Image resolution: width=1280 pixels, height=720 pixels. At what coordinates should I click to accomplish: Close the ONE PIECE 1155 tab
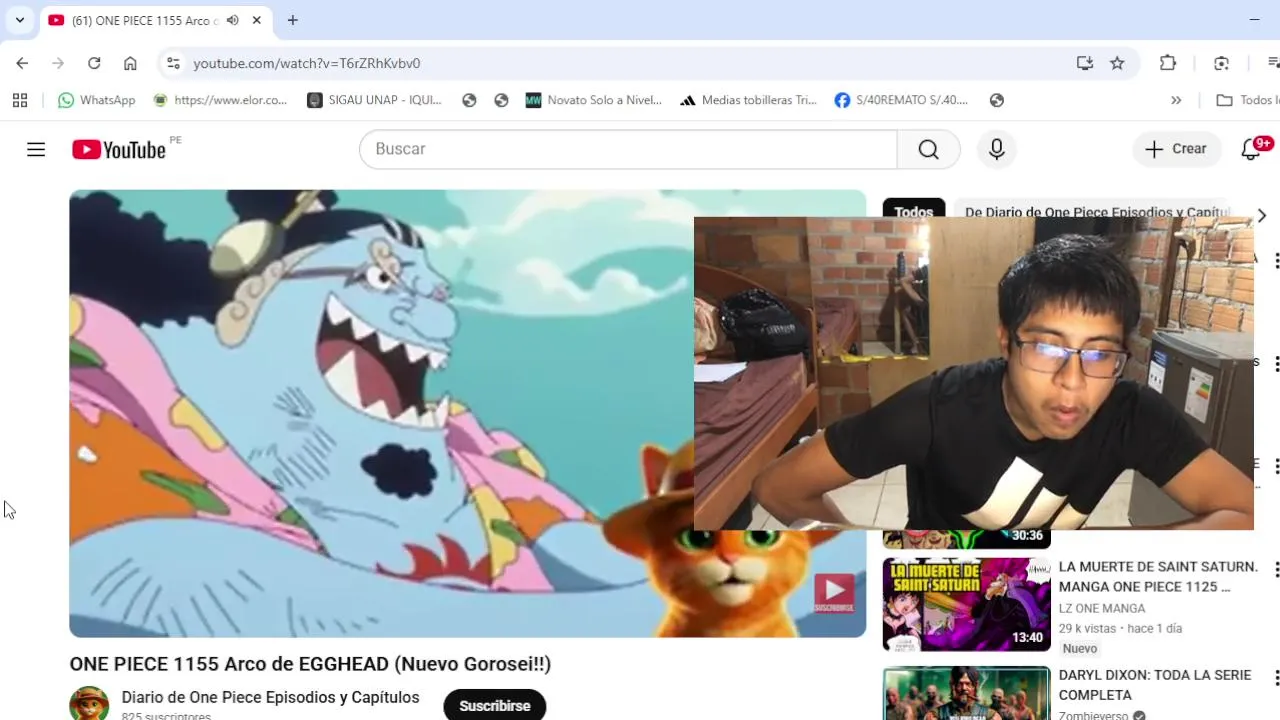tap(257, 20)
